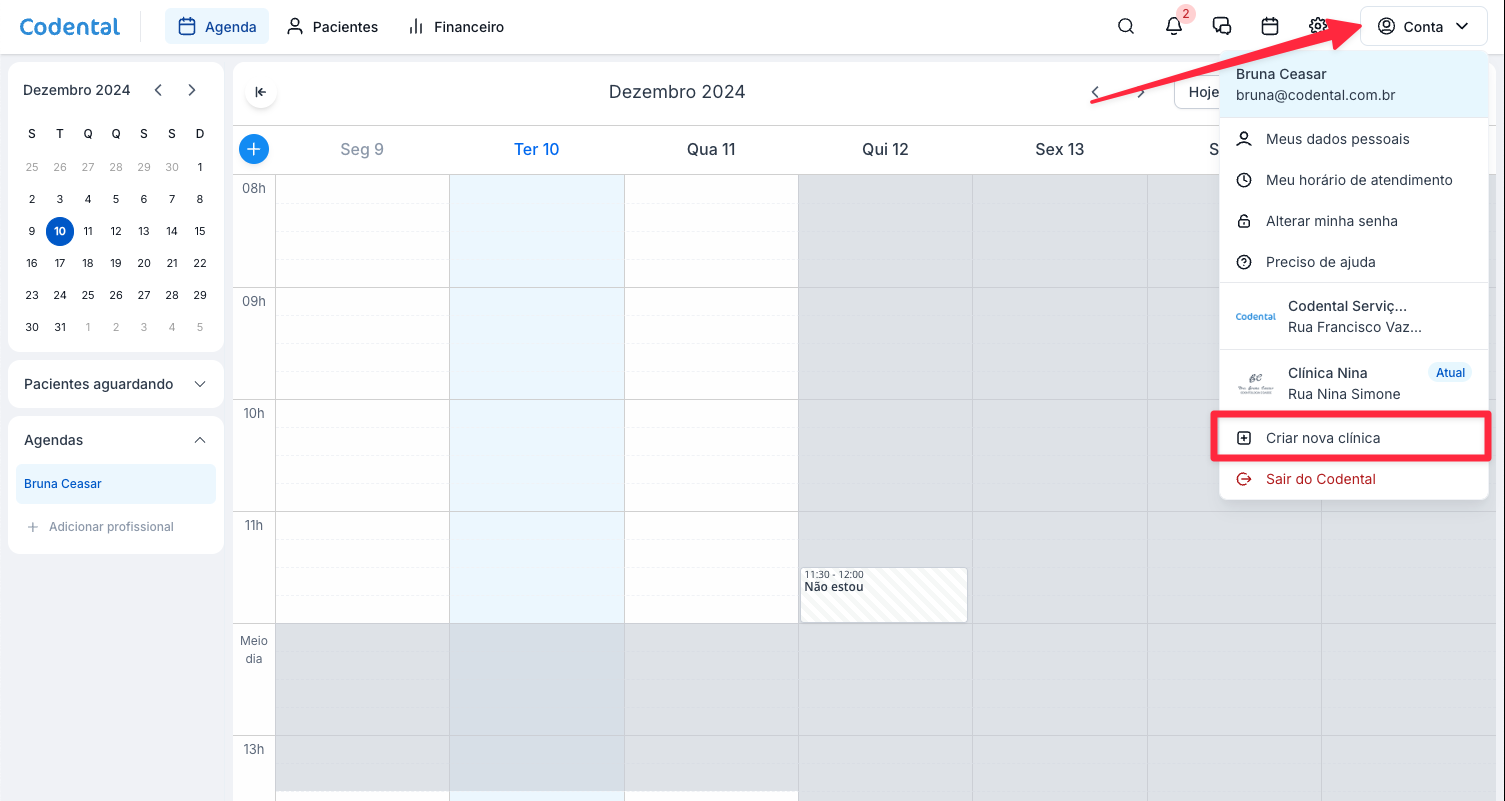Open the Pacientes tab

click(333, 27)
